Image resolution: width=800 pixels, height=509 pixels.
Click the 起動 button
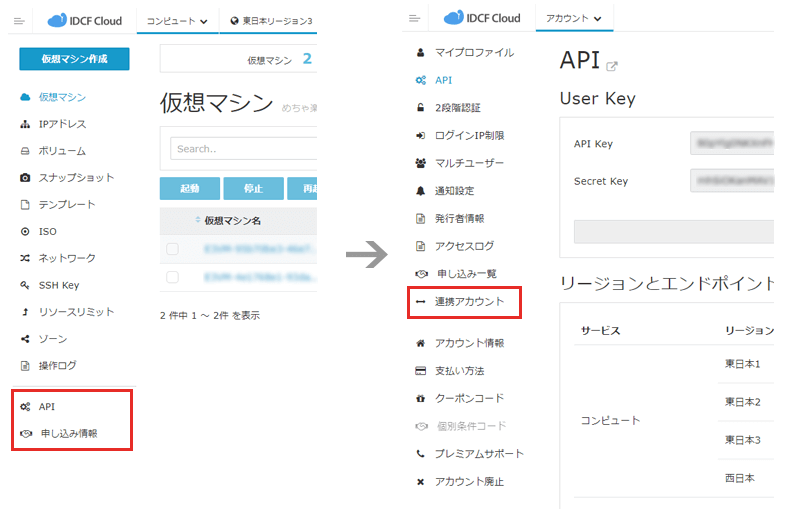[x=189, y=189]
